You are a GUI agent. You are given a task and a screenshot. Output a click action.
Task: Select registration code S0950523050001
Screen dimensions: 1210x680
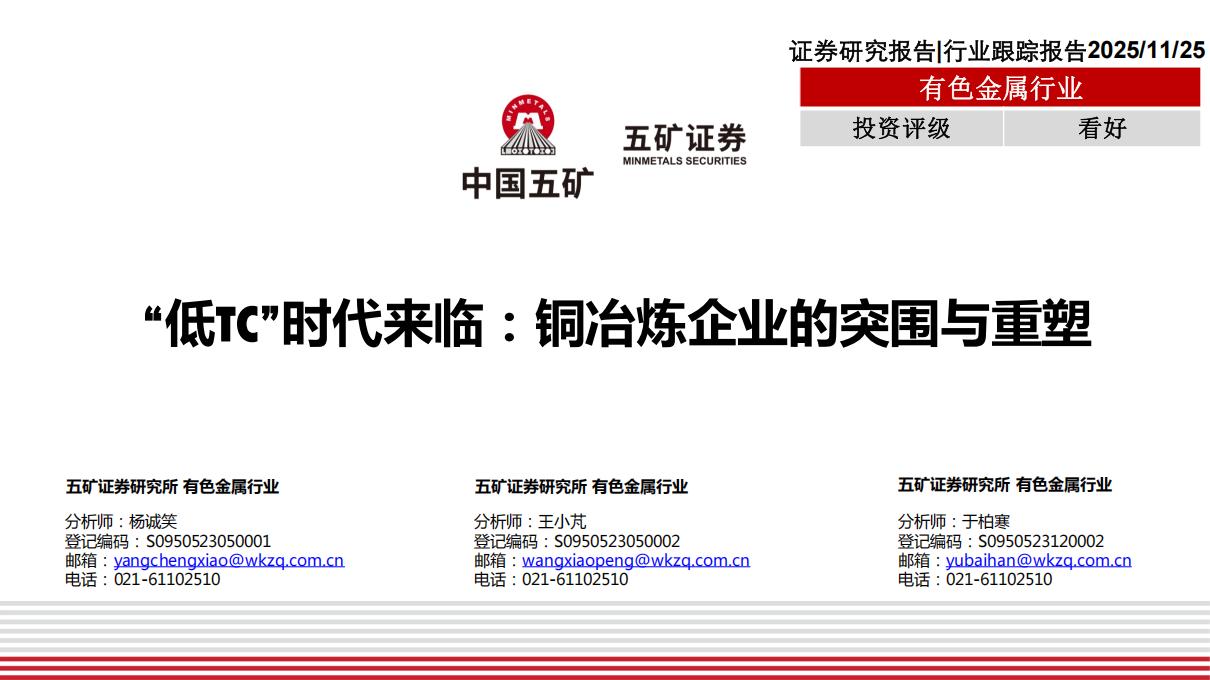point(208,541)
